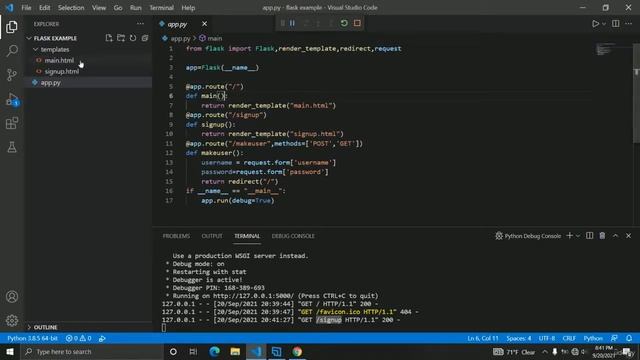Open the Search view in activity bar

[12, 51]
